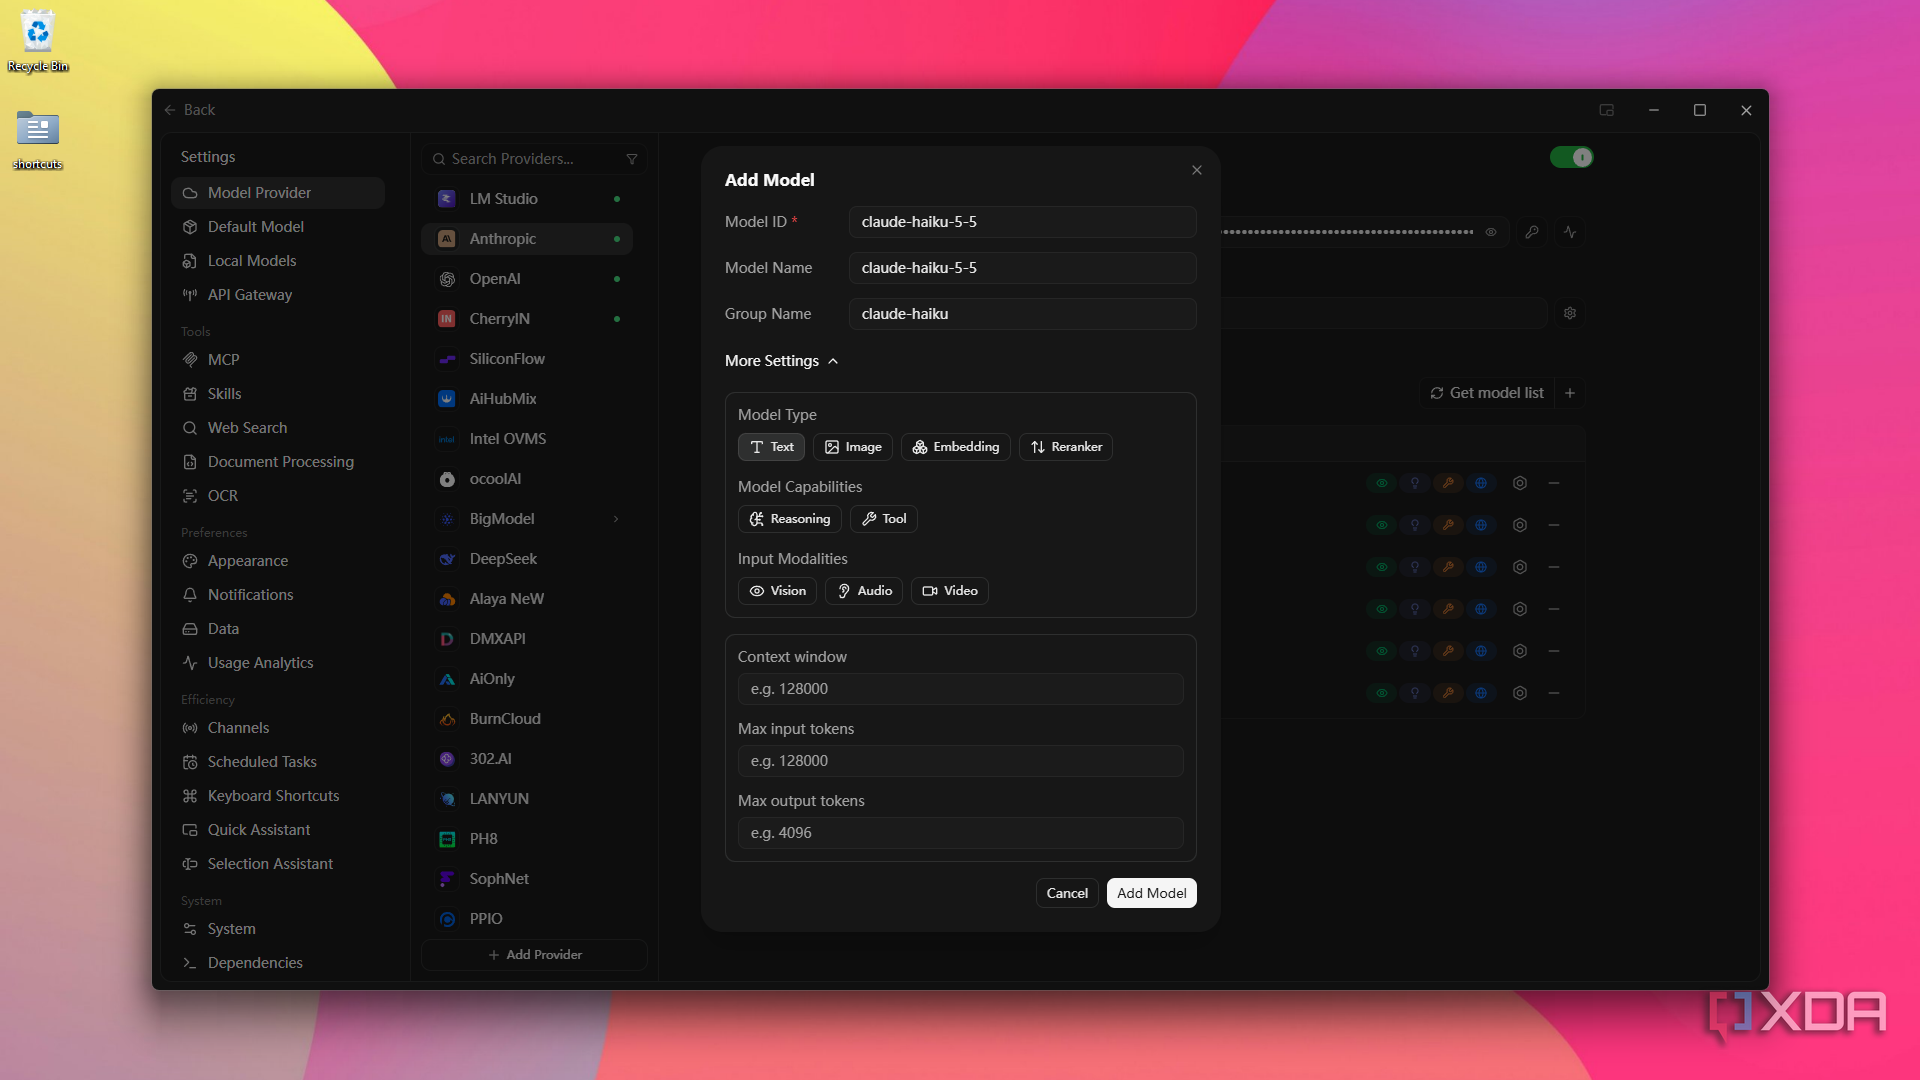Screen dimensions: 1920x1080
Task: Select the CherryIN provider
Action: tap(527, 319)
